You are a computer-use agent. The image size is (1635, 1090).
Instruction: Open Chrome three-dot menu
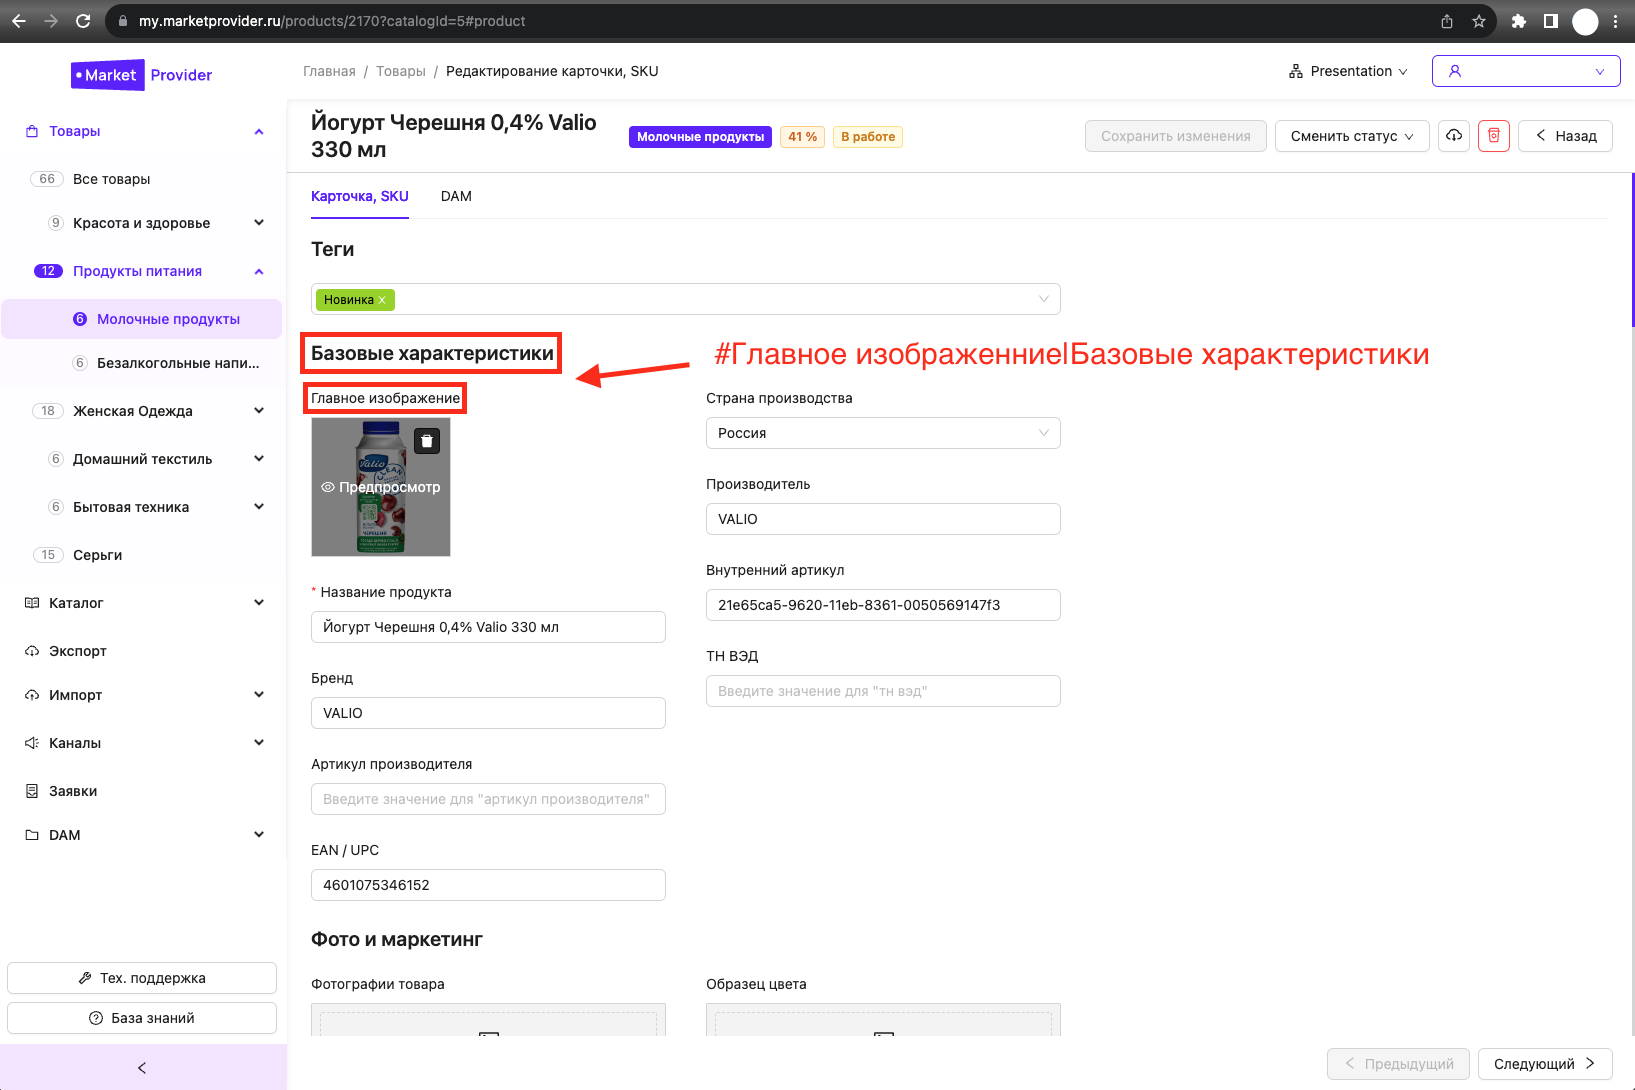click(1616, 21)
